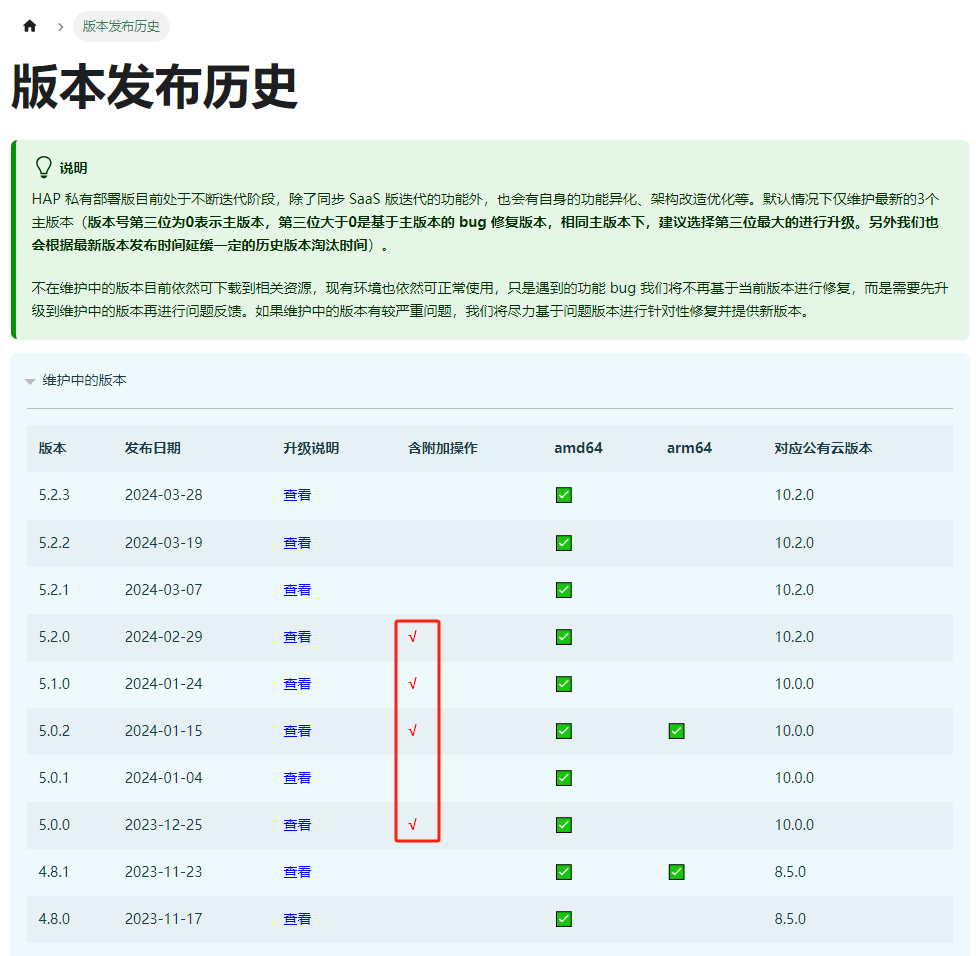Screen dimensions: 976x956
Task: Click the arm64 green check icon for 5.0.2
Action: [x=676, y=731]
